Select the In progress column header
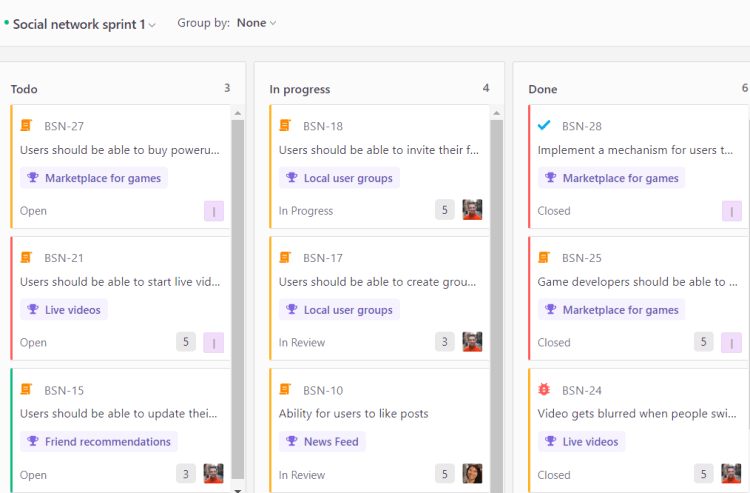The width and height of the screenshot is (750, 493). (300, 89)
